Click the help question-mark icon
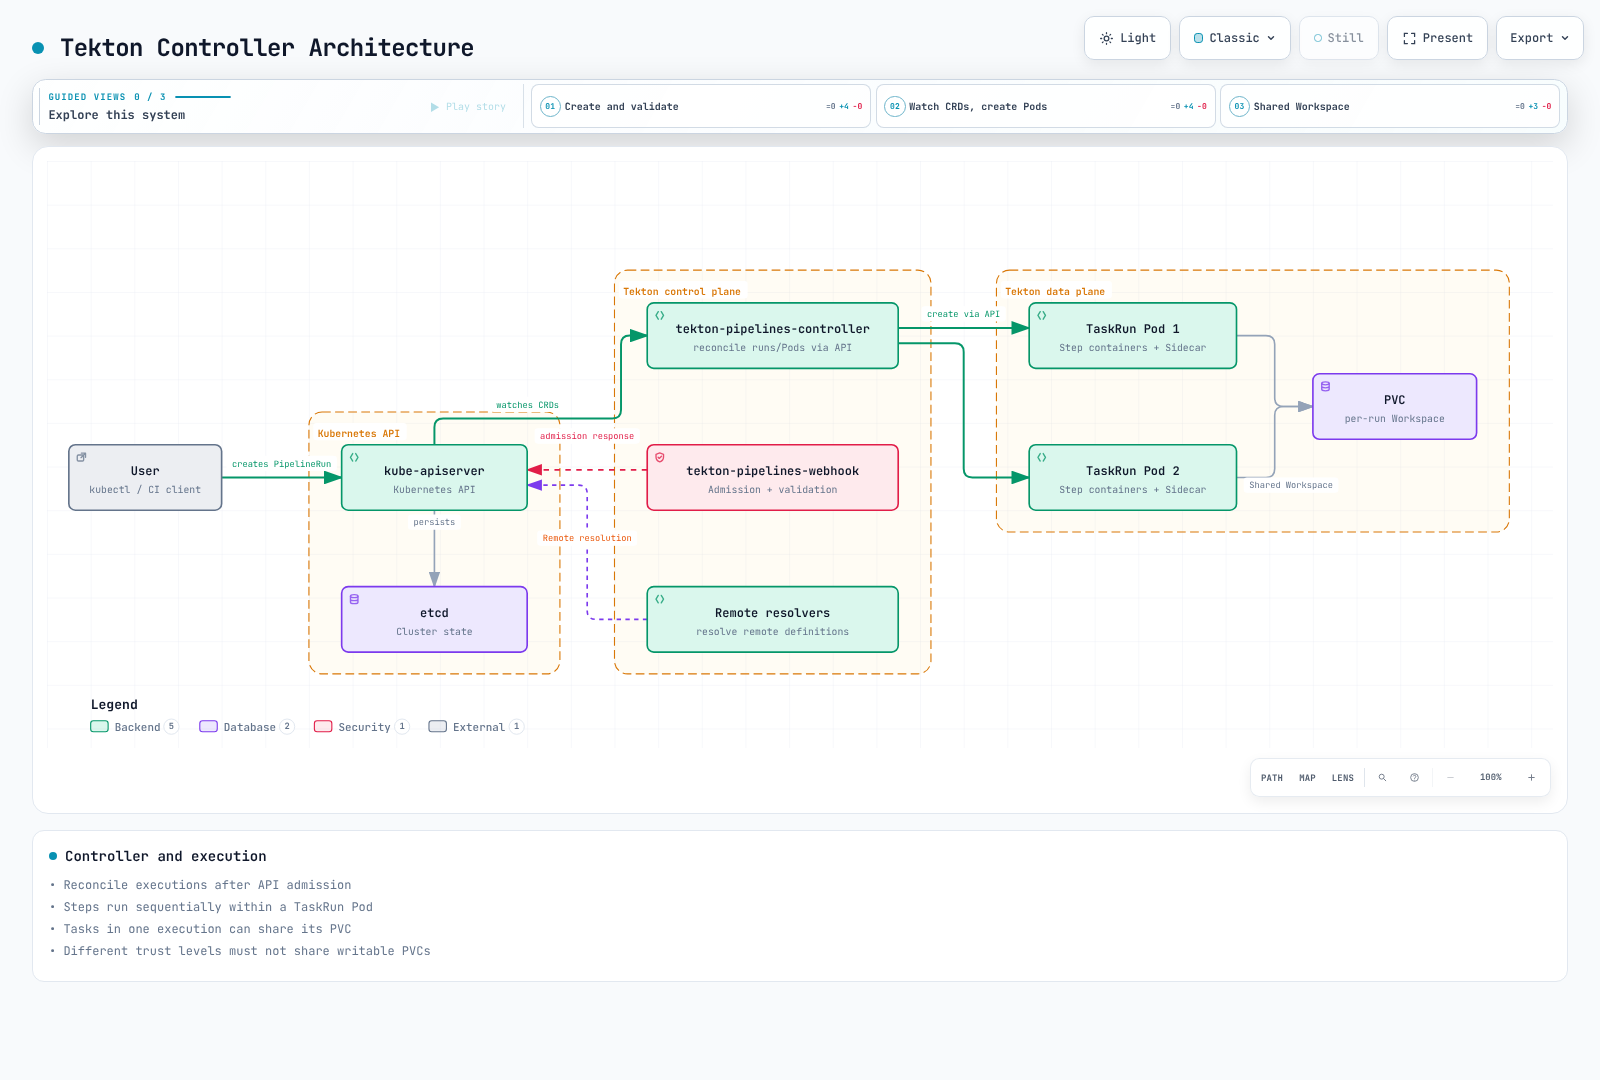Image resolution: width=1600 pixels, height=1080 pixels. coord(1414,777)
